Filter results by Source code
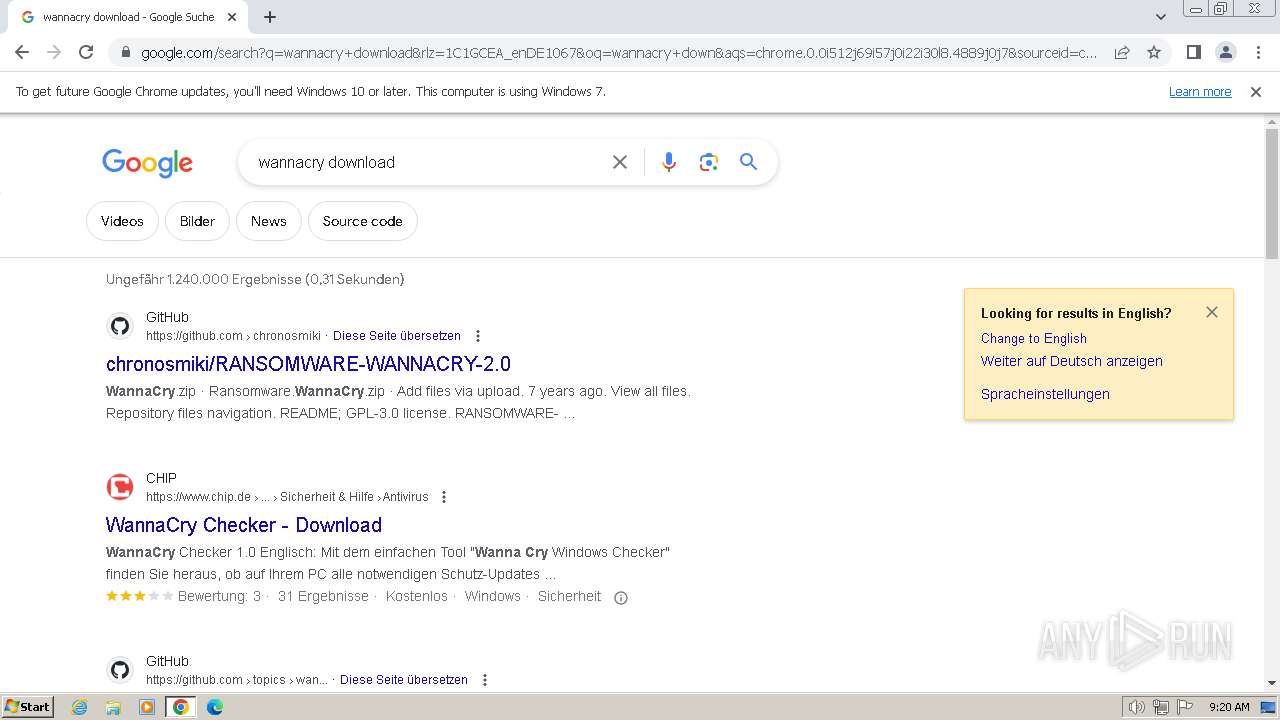The height and width of the screenshot is (720, 1280). (x=362, y=221)
